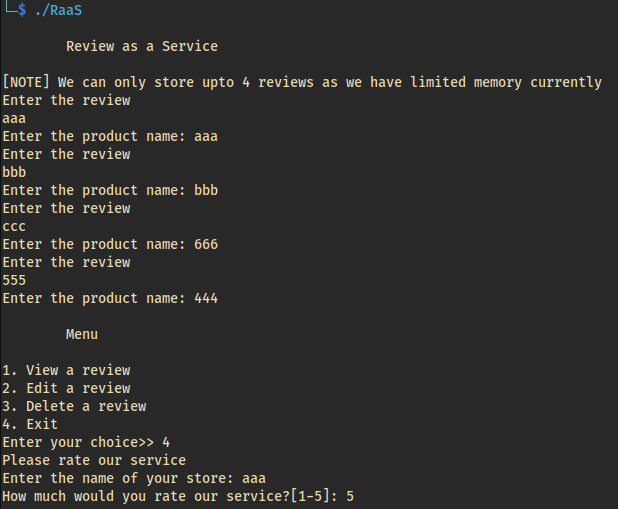Click the [NOTE] memory warning line
Image resolution: width=618 pixels, height=509 pixels.
302,82
